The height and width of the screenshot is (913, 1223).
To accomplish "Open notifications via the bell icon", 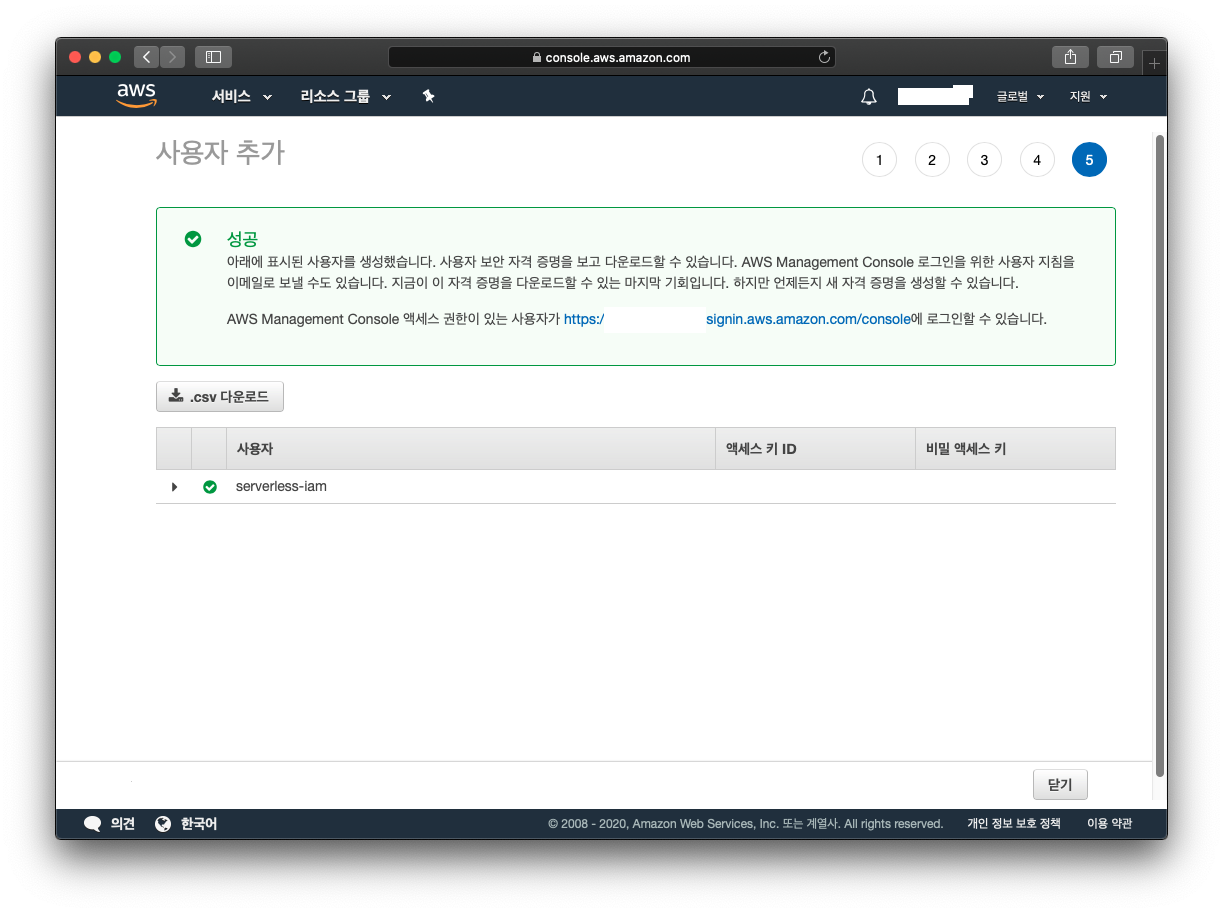I will [x=868, y=96].
